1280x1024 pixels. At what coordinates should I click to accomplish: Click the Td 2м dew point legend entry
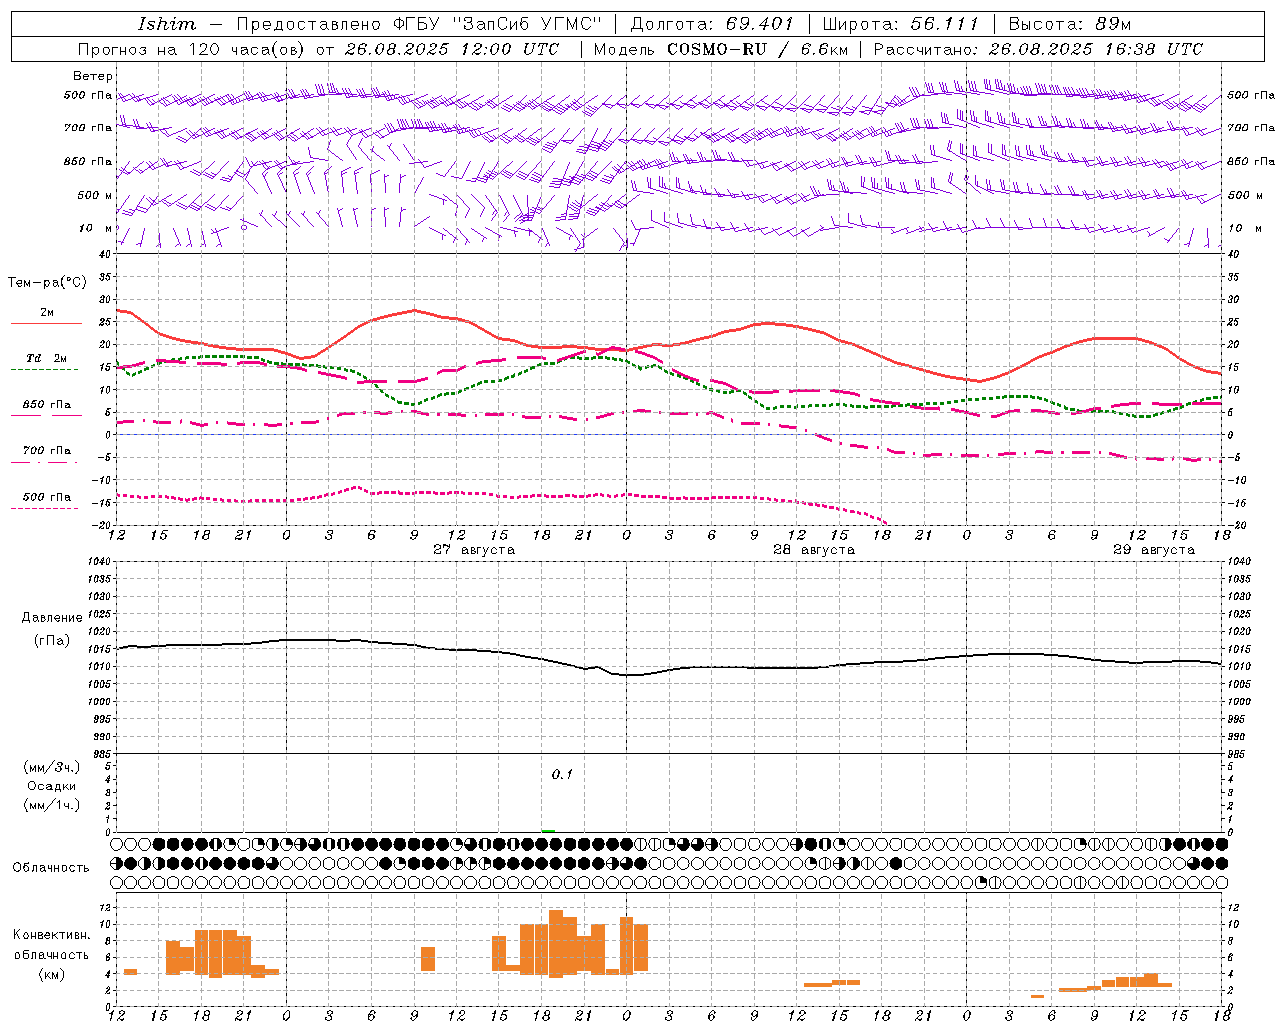coord(47,358)
